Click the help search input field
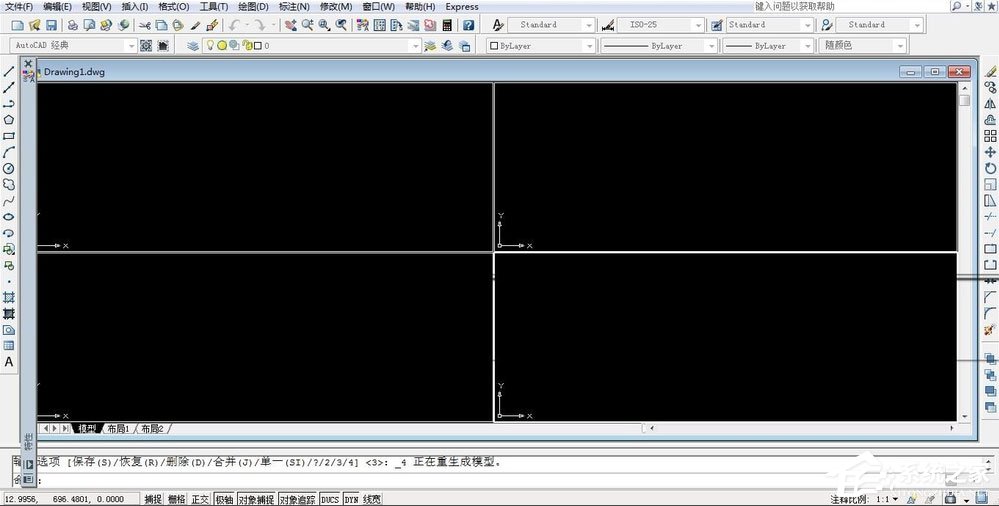 (x=851, y=6)
